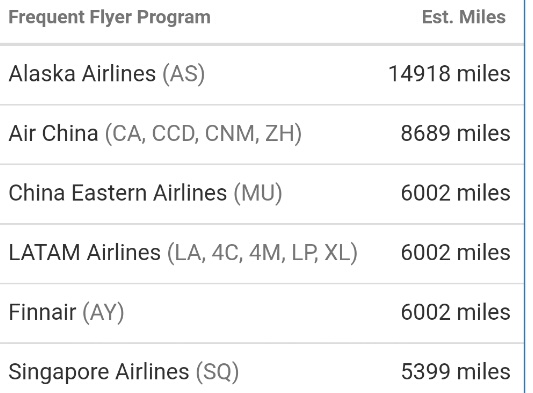Select the Alaska Airlines (AS) row
Image resolution: width=533 pixels, height=393 pixels.
(x=262, y=74)
